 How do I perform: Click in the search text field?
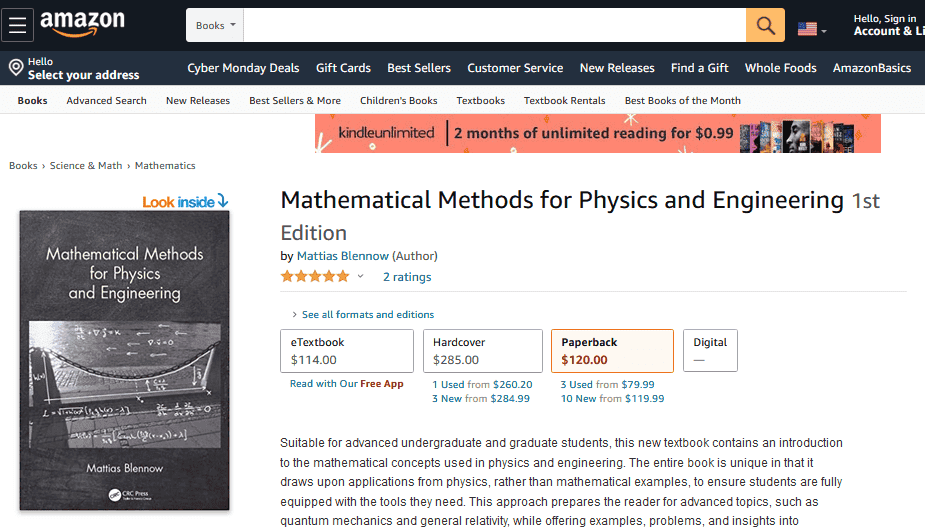pyautogui.click(x=494, y=25)
